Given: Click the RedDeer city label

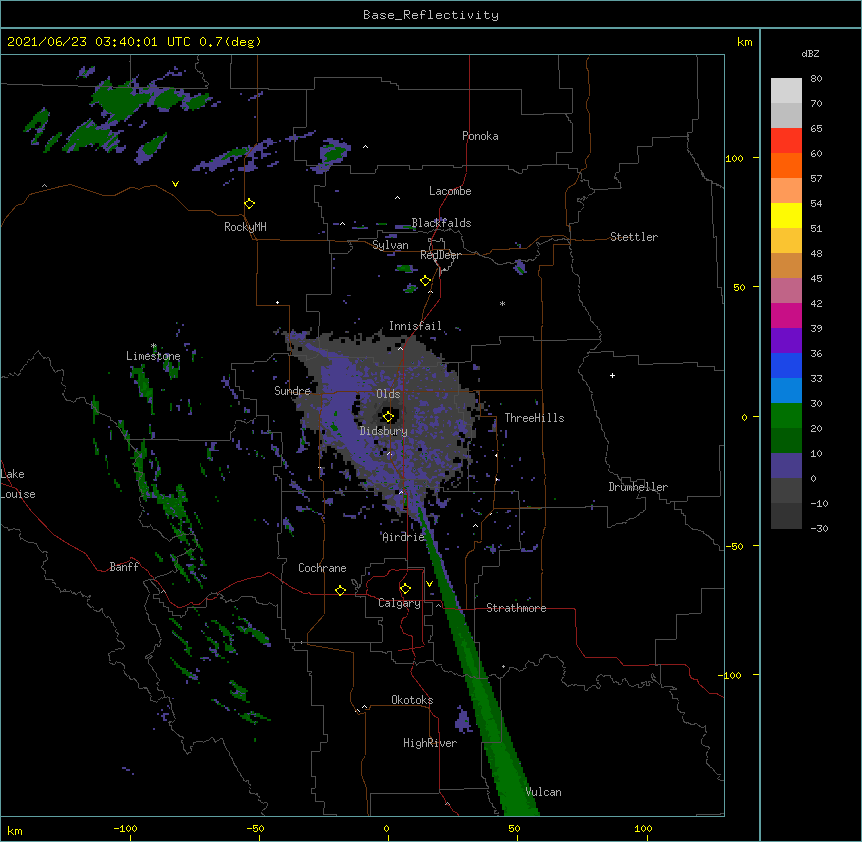Looking at the screenshot, I should [440, 255].
